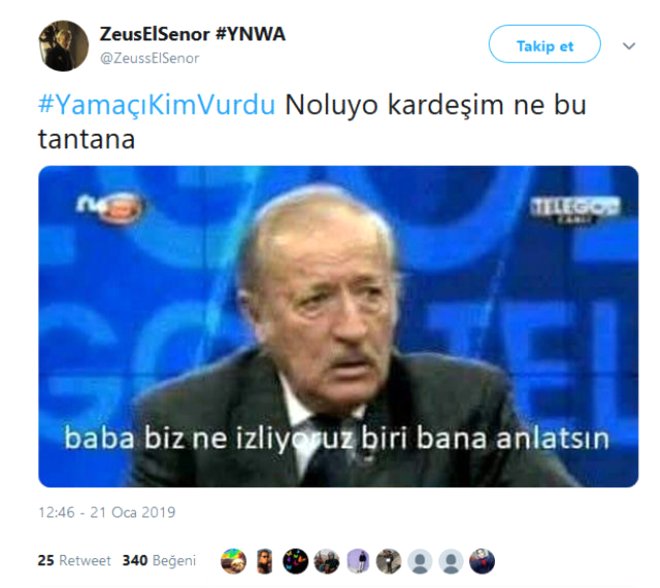Viewport: 660px width, 588px height.
Task: Open the @ZeussElSenor handle link
Action: 149,58
